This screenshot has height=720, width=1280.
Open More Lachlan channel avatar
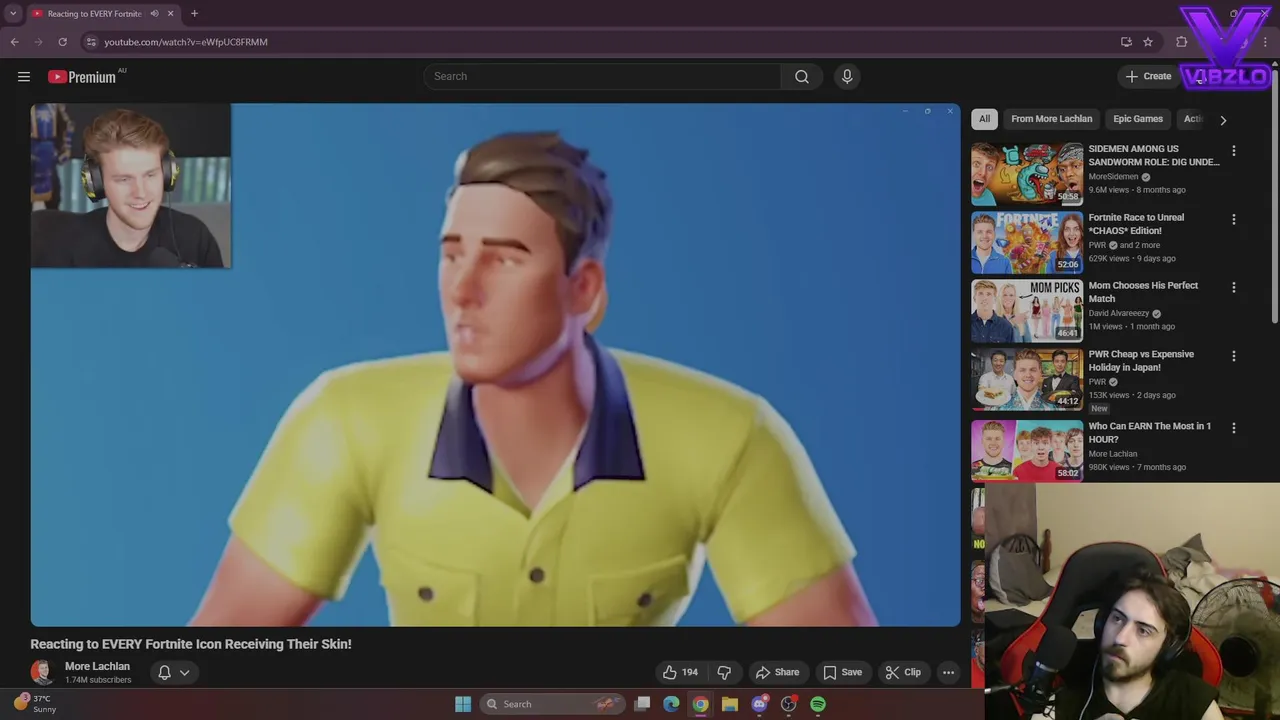[x=42, y=672]
